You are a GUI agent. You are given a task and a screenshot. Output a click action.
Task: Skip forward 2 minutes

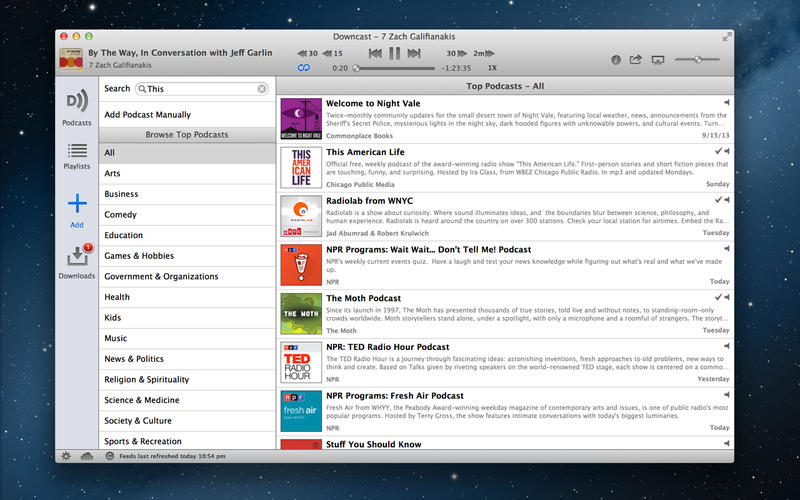(x=484, y=53)
